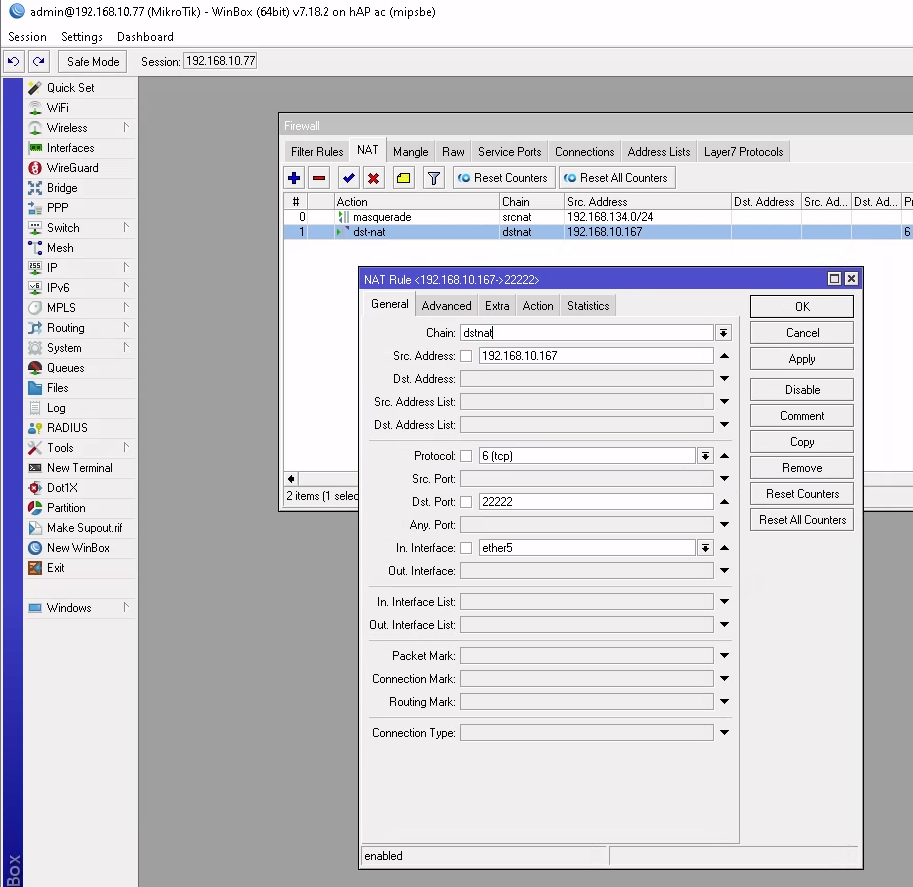Image resolution: width=913 pixels, height=887 pixels.
Task: Open the Mangle tab
Action: point(411,152)
